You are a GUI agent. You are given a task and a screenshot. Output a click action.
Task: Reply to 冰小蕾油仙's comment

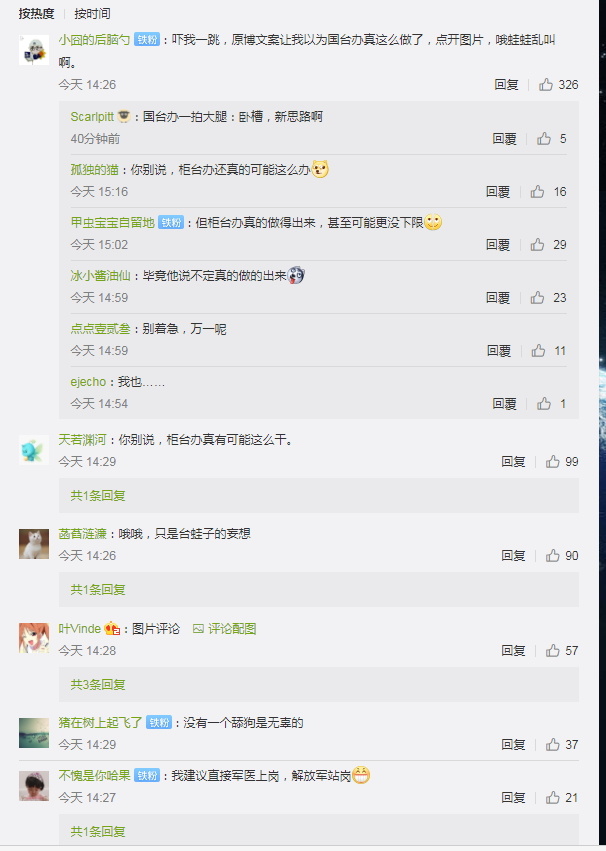click(498, 297)
